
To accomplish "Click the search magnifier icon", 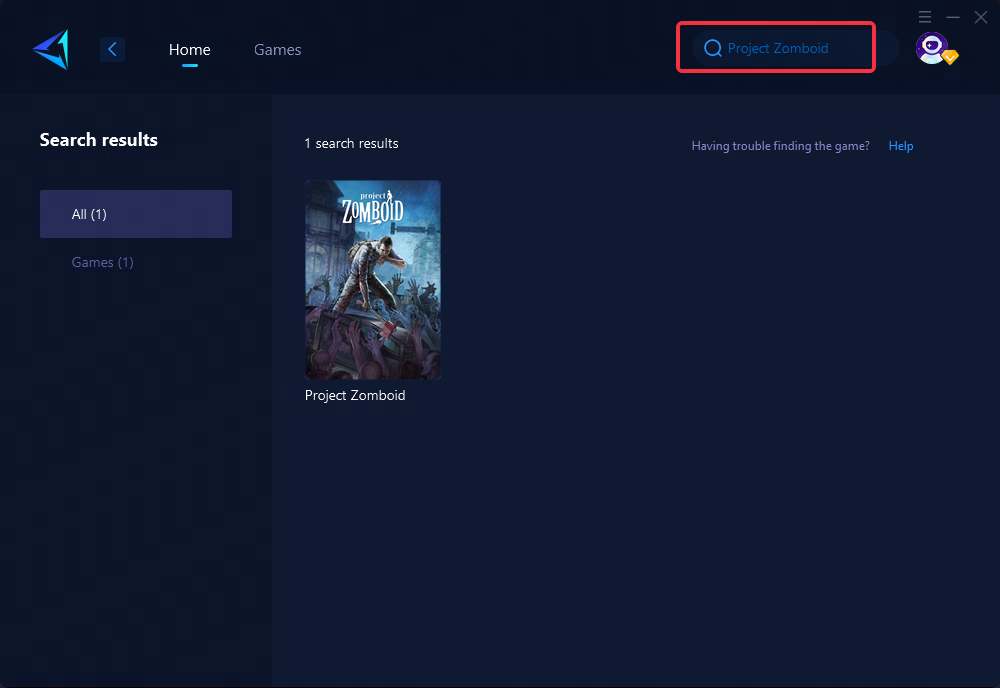I will (x=712, y=48).
